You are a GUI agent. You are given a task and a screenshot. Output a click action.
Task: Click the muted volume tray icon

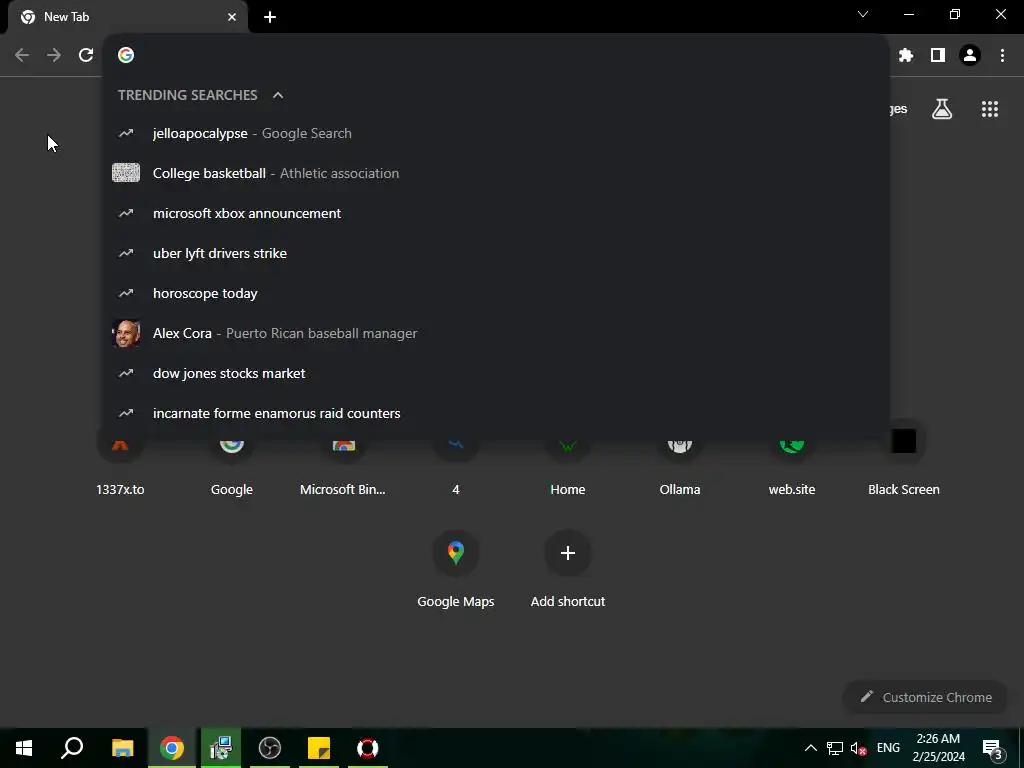(859, 748)
